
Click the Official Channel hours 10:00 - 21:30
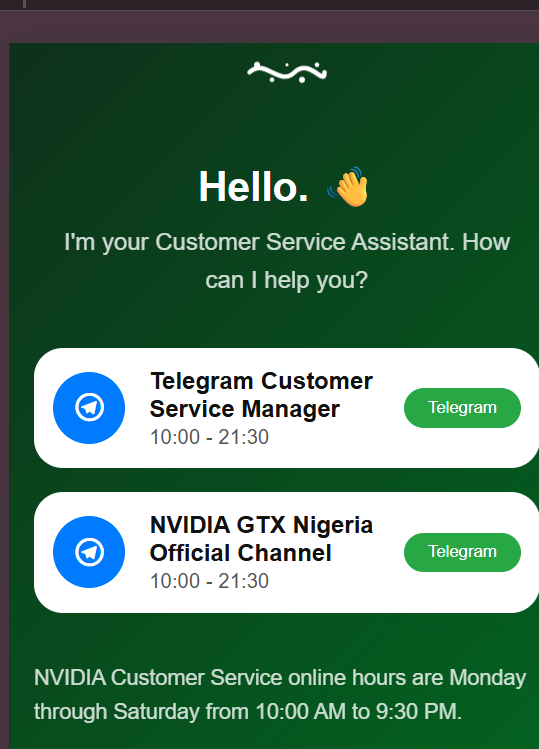(x=209, y=581)
